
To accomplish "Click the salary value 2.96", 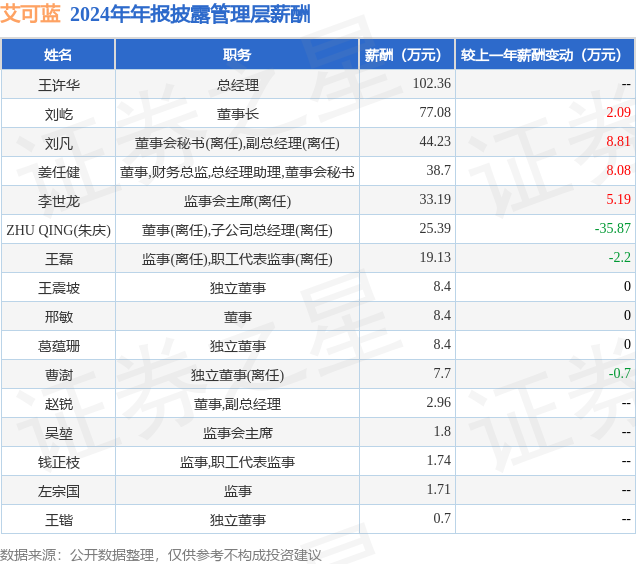I will pos(438,403).
